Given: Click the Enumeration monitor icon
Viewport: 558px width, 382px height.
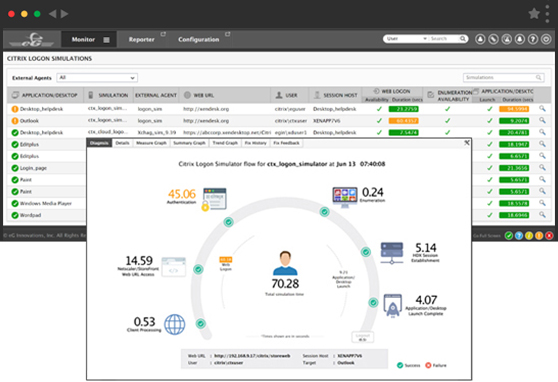Looking at the screenshot, I should click(x=345, y=197).
